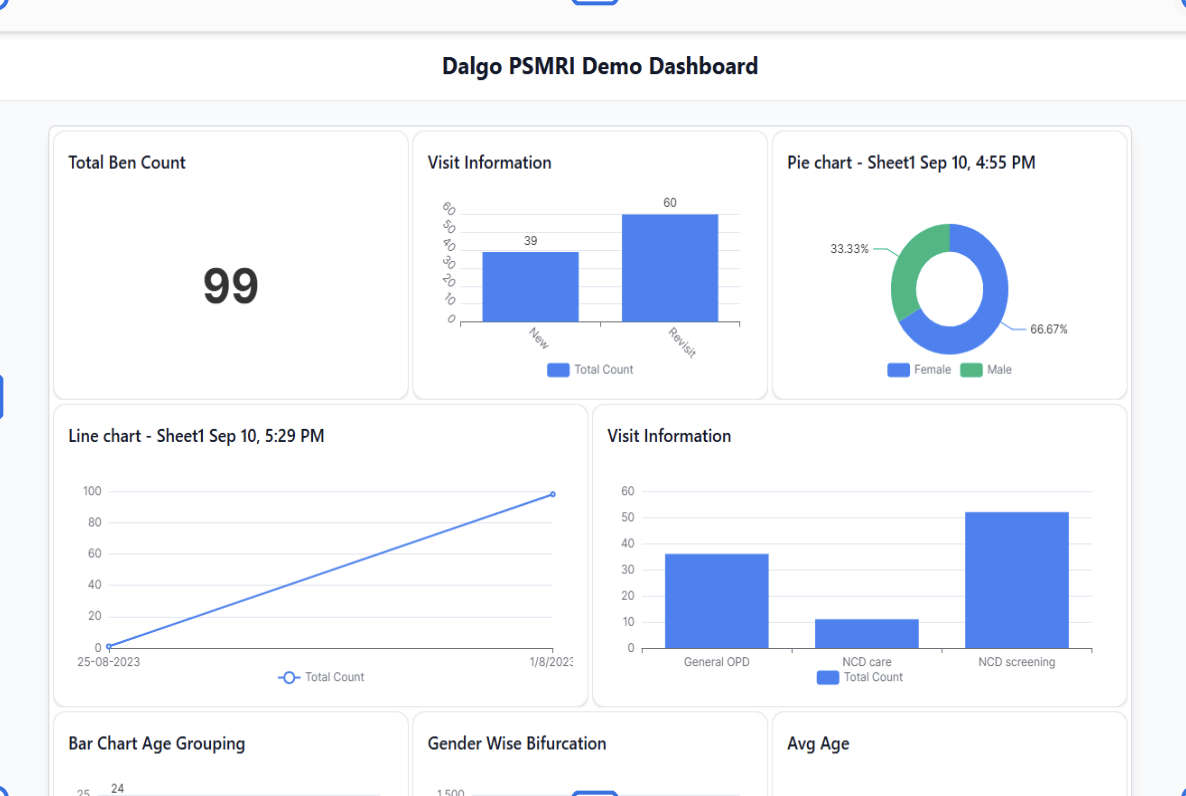Click the Dalgo PSMRI Demo Dashboard title

[x=600, y=66]
